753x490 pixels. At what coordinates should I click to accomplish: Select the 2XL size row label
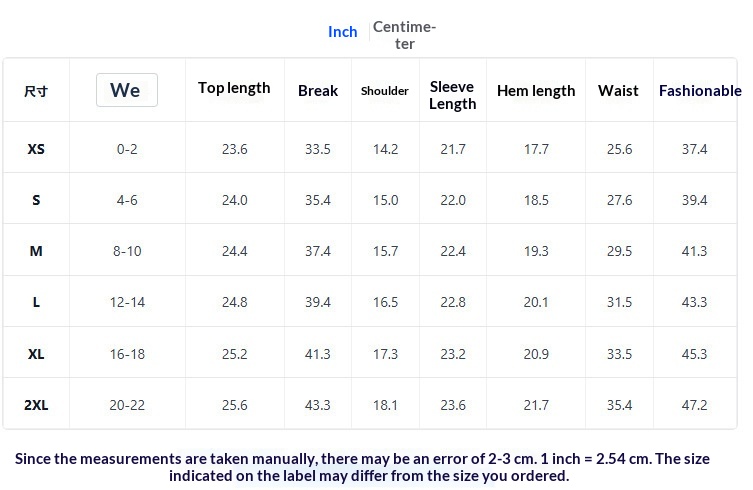coord(36,405)
